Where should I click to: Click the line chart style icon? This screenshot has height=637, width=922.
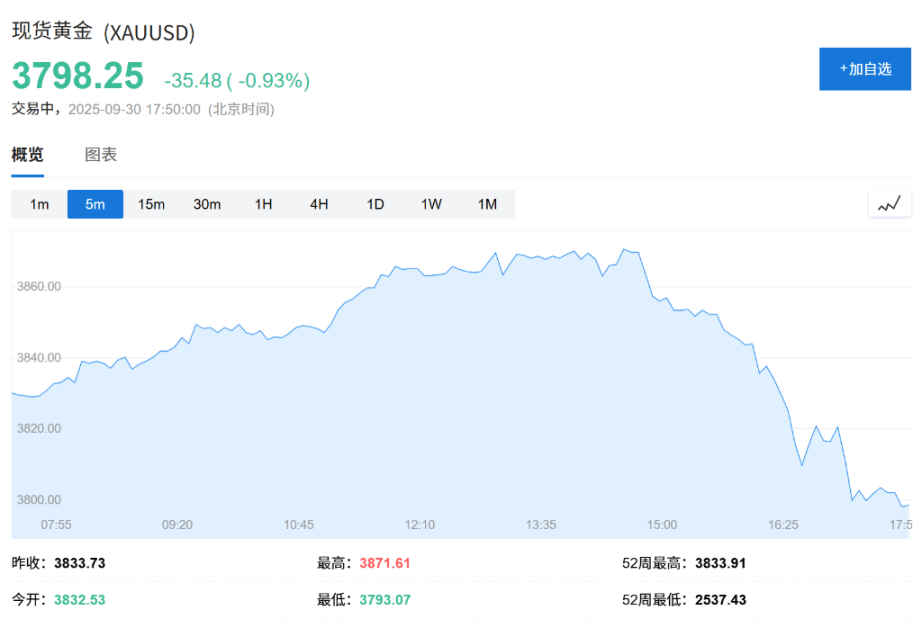pos(890,203)
